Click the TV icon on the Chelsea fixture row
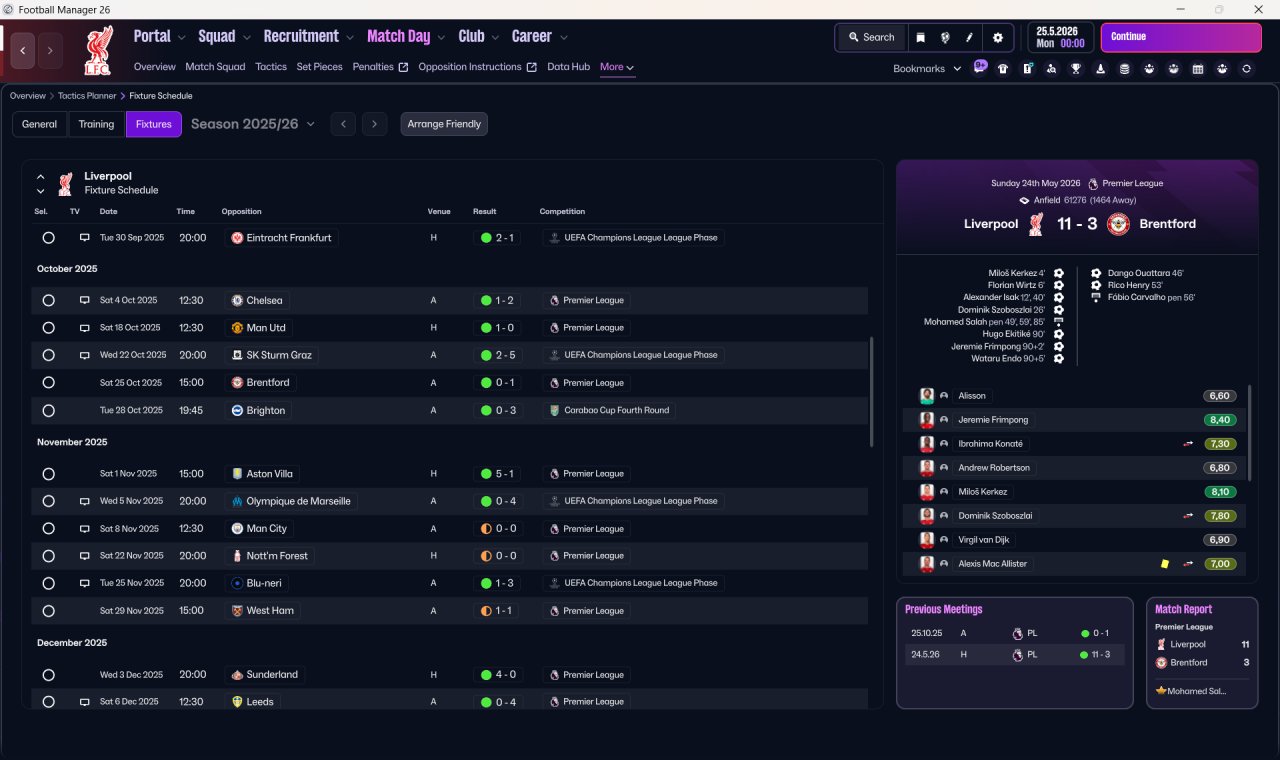Viewport: 1280px width, 760px height. click(x=85, y=300)
